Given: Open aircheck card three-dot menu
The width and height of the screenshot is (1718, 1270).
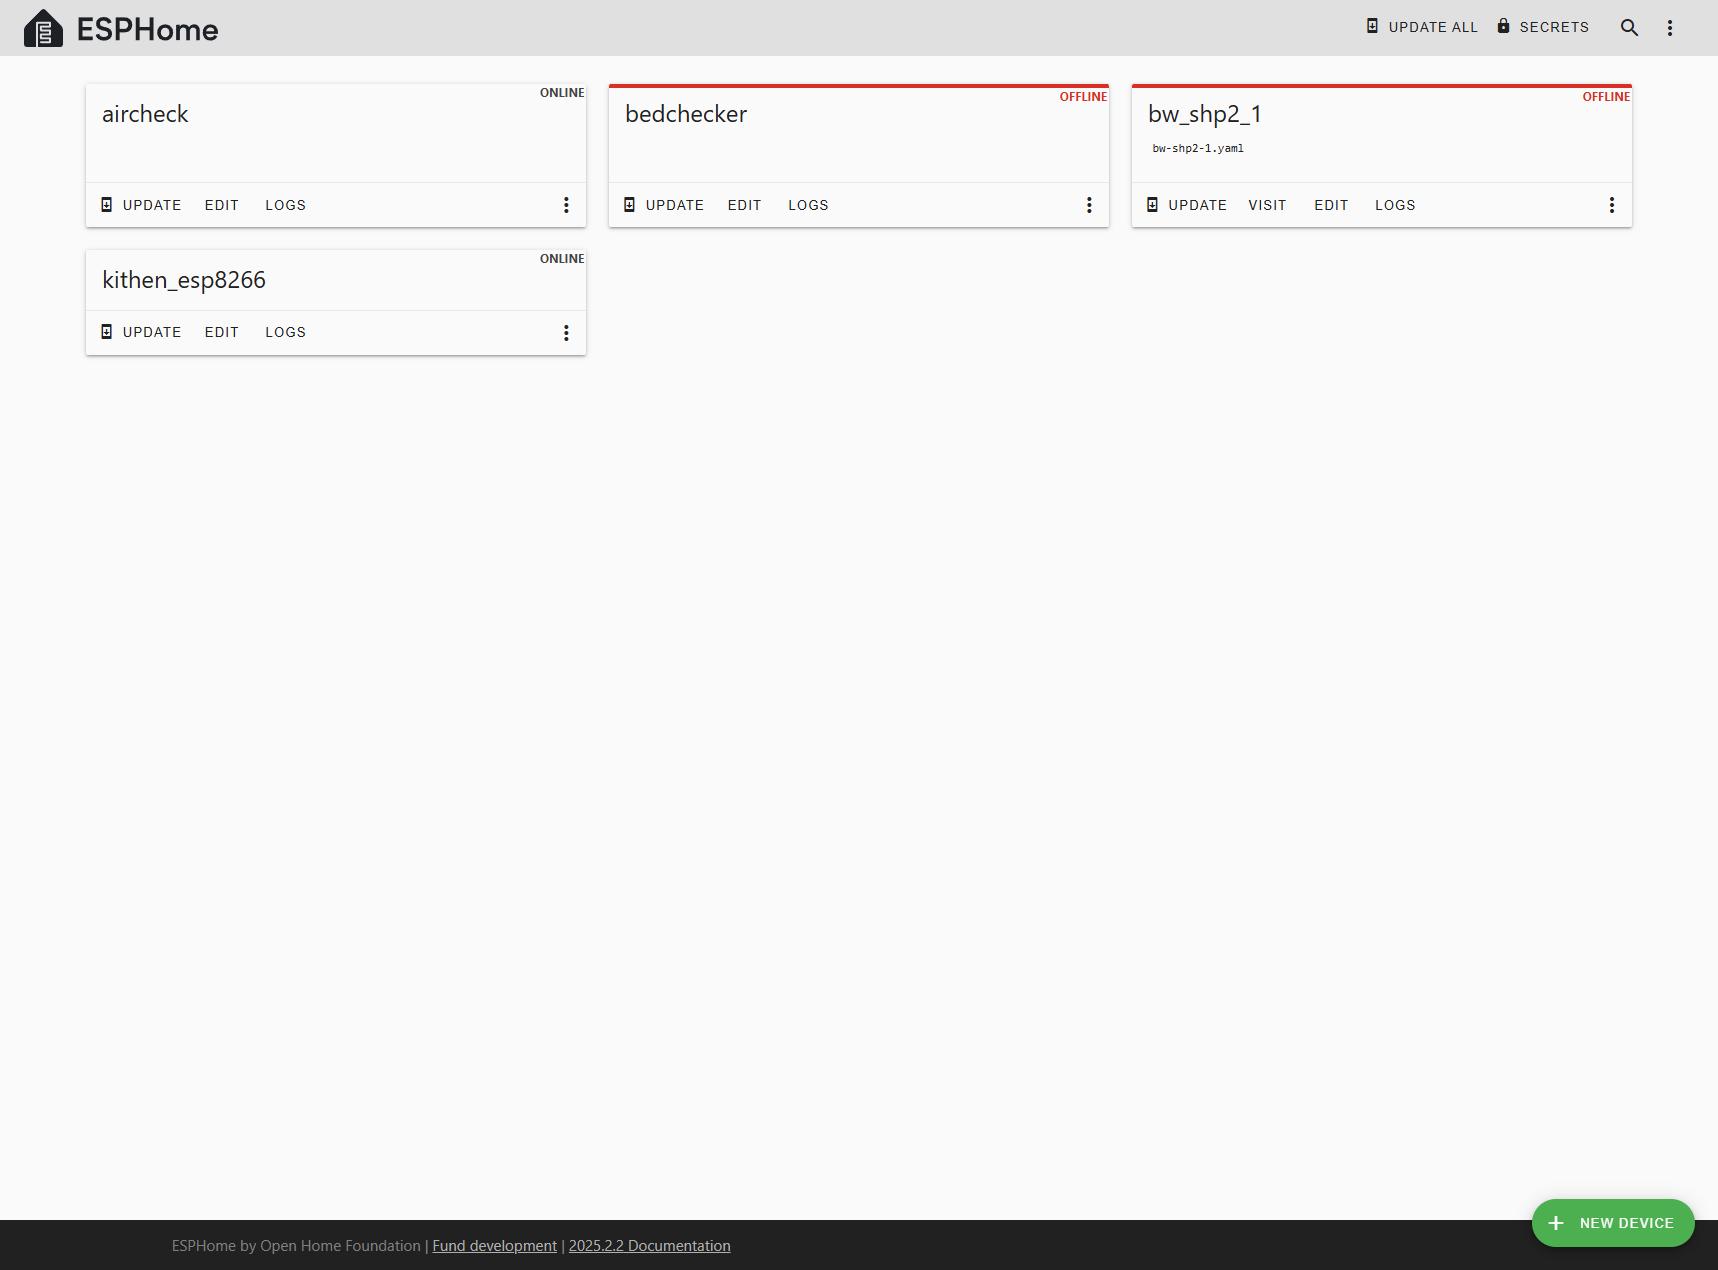Looking at the screenshot, I should point(566,205).
